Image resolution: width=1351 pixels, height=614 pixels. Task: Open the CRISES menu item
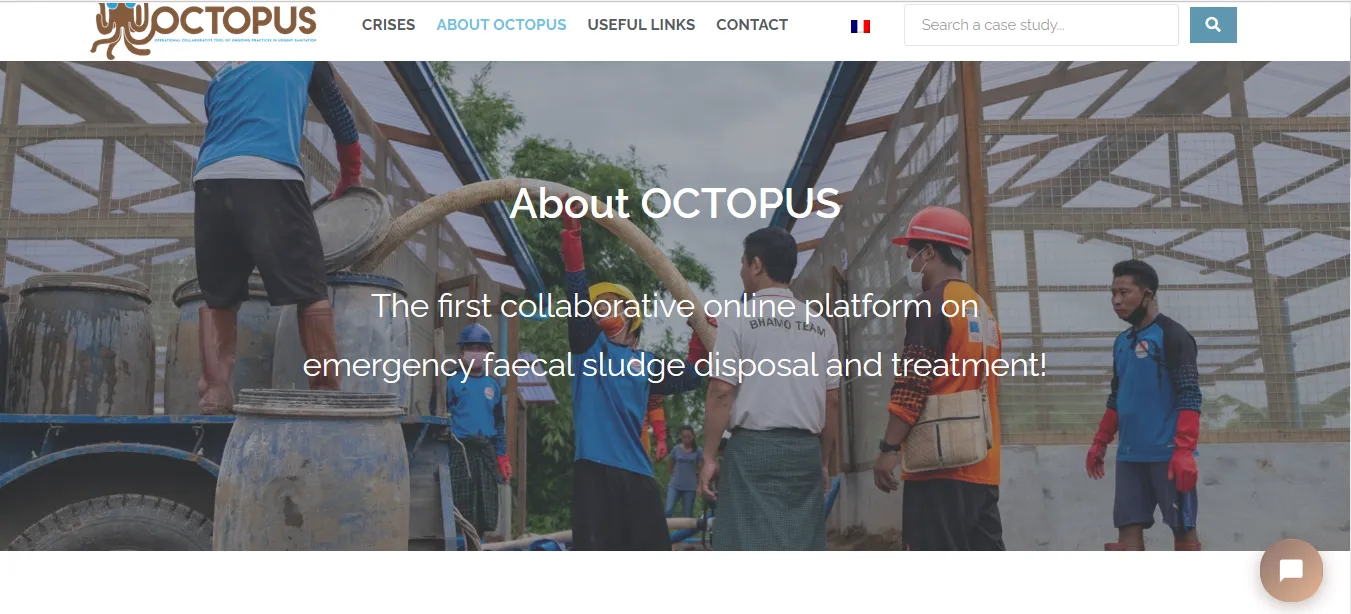click(388, 25)
